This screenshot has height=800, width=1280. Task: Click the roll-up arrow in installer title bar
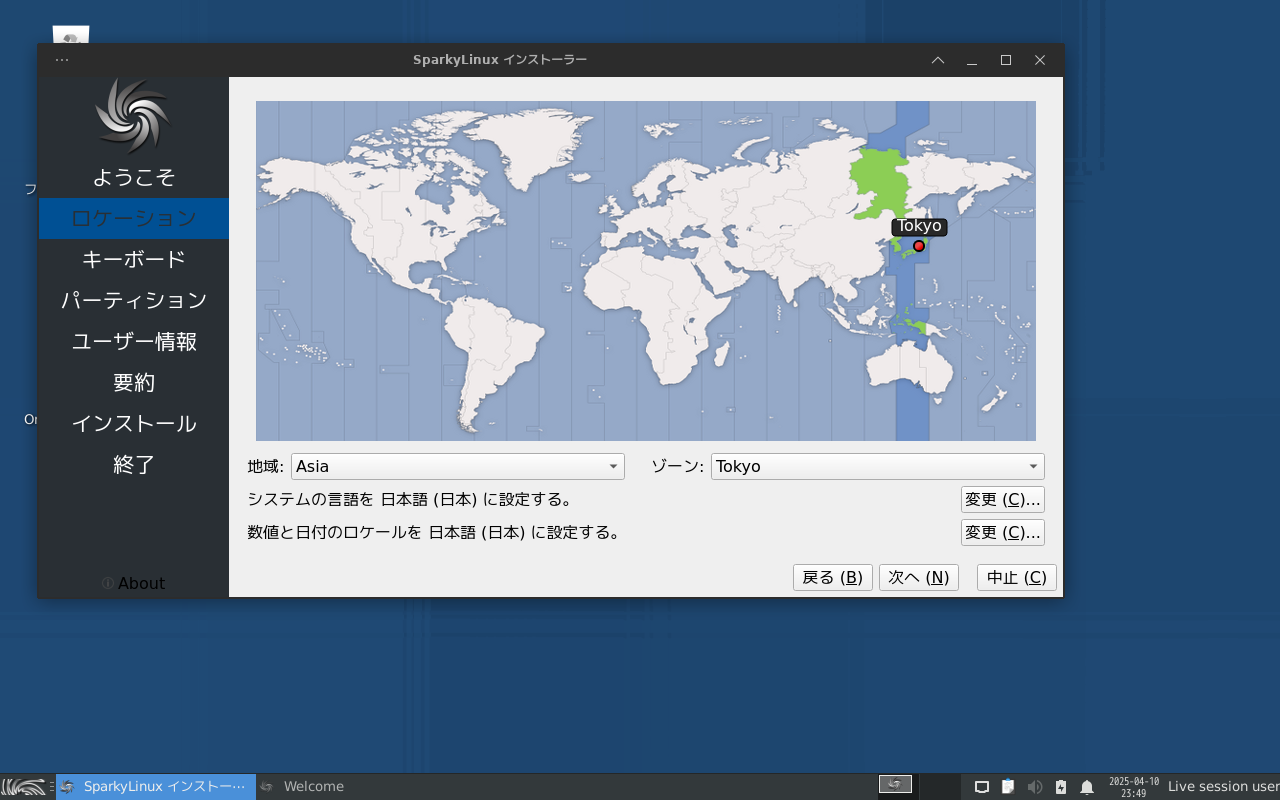click(x=938, y=60)
